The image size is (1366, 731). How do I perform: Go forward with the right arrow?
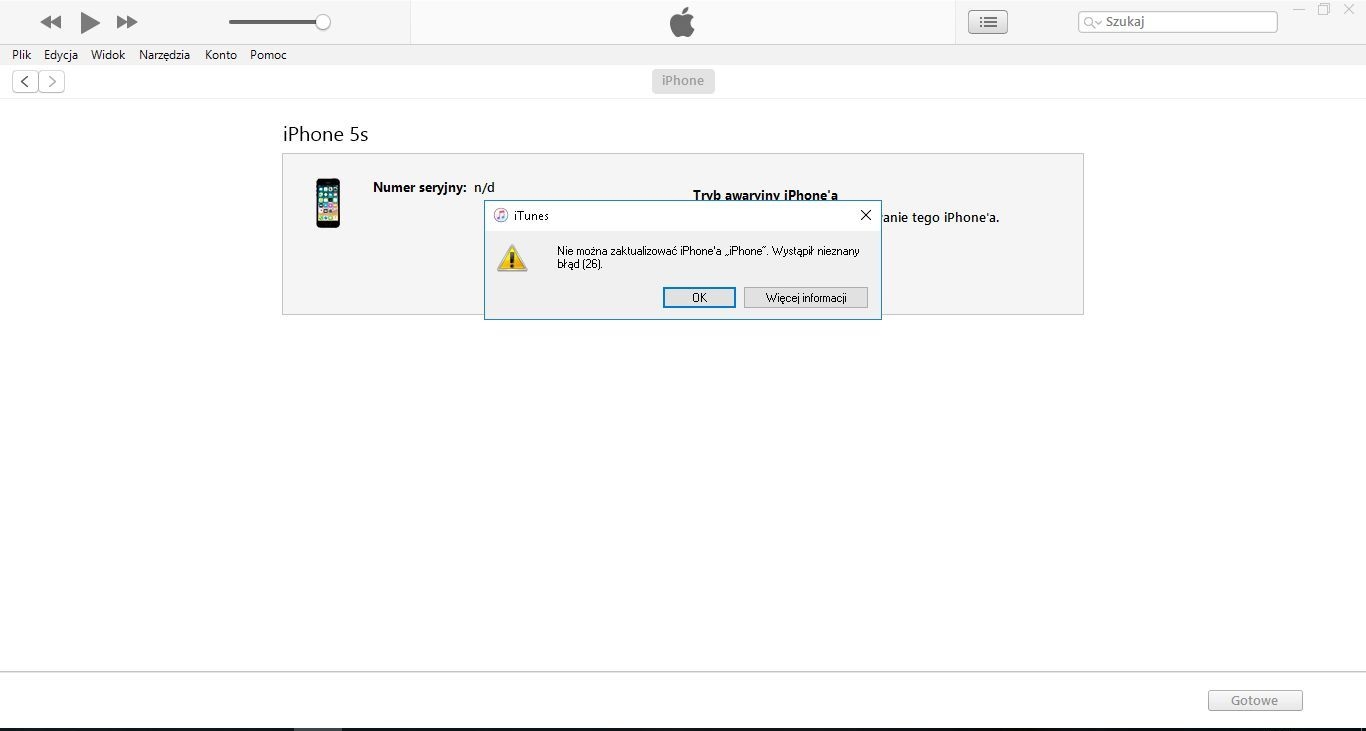tap(52, 81)
